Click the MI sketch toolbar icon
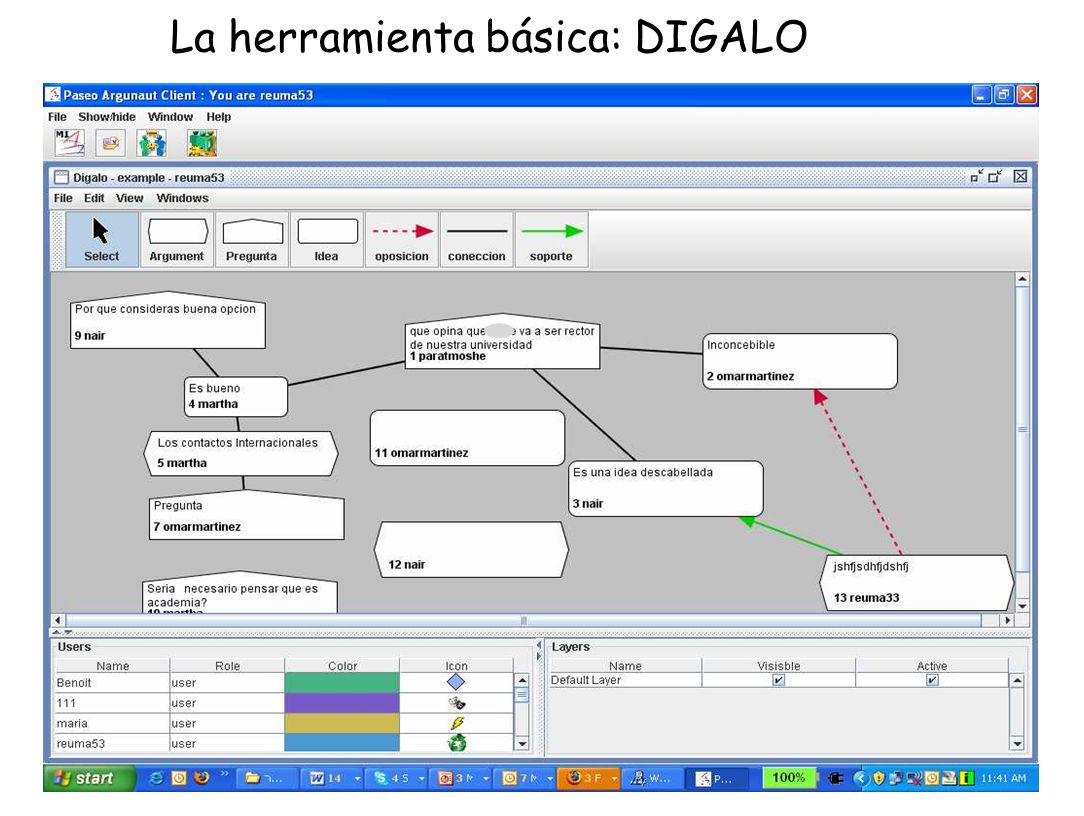1084x816 pixels. tap(69, 143)
